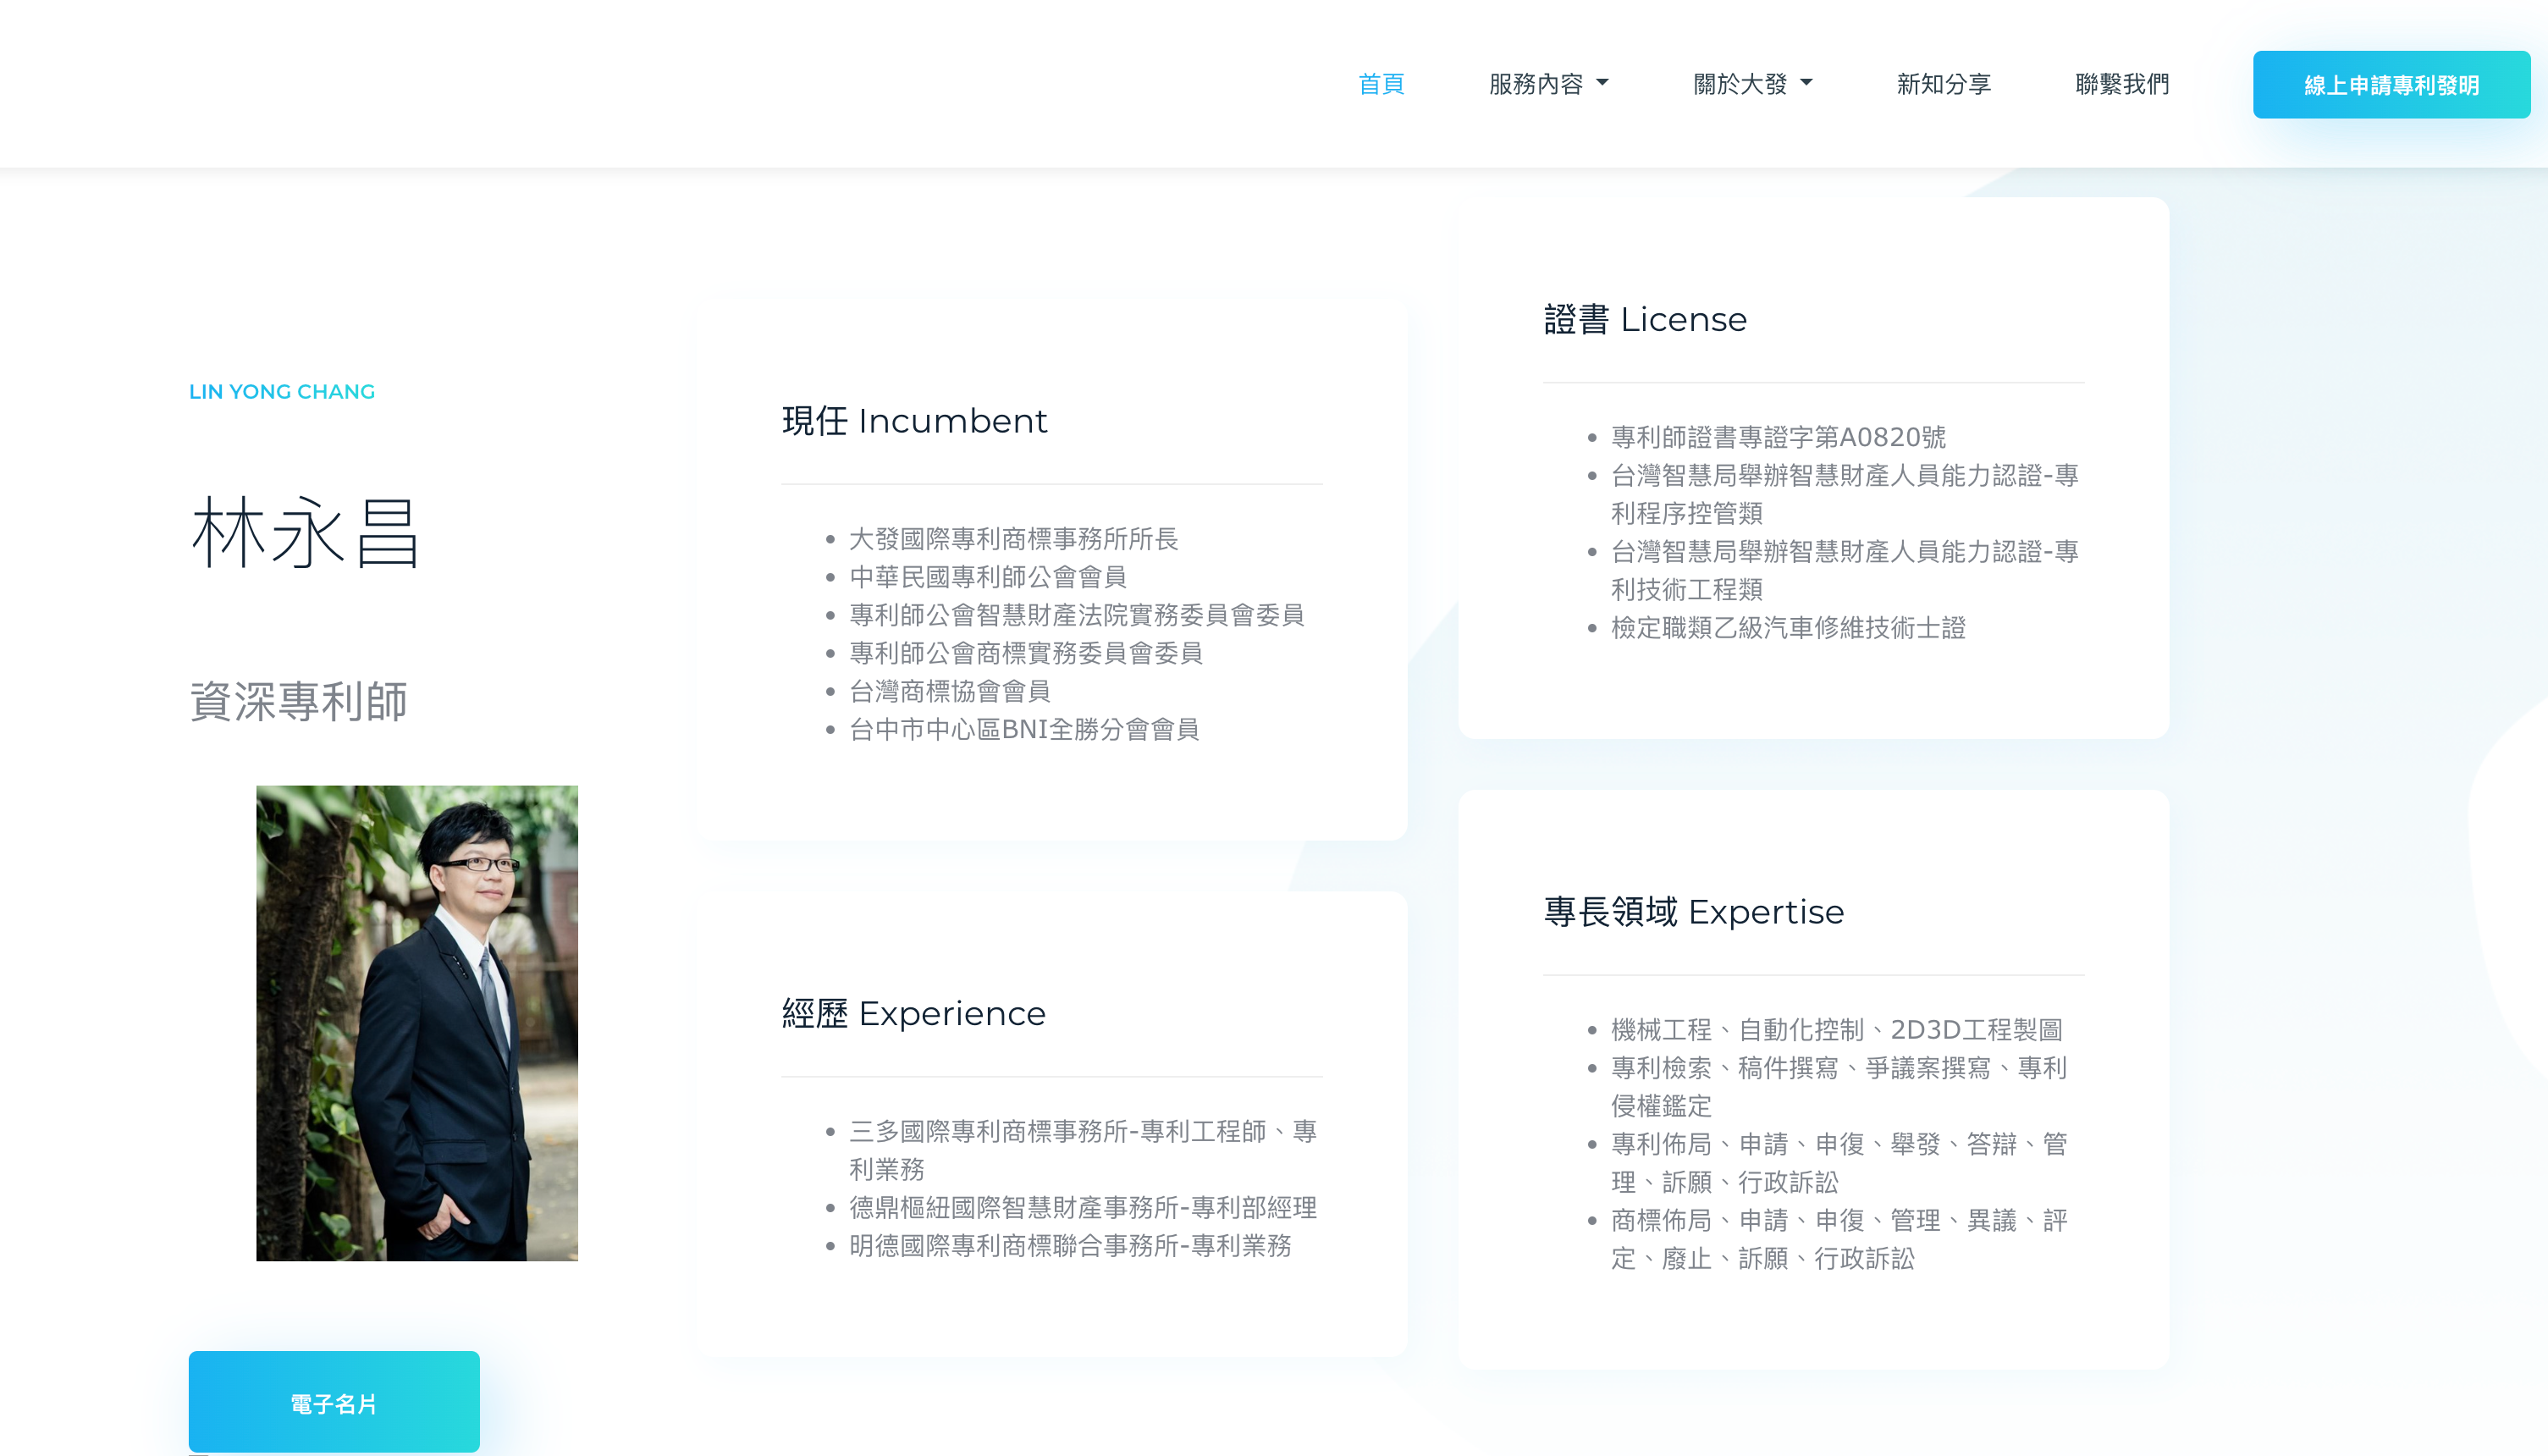Open the 聯繫我們 contact menu item

pyautogui.click(x=2122, y=84)
